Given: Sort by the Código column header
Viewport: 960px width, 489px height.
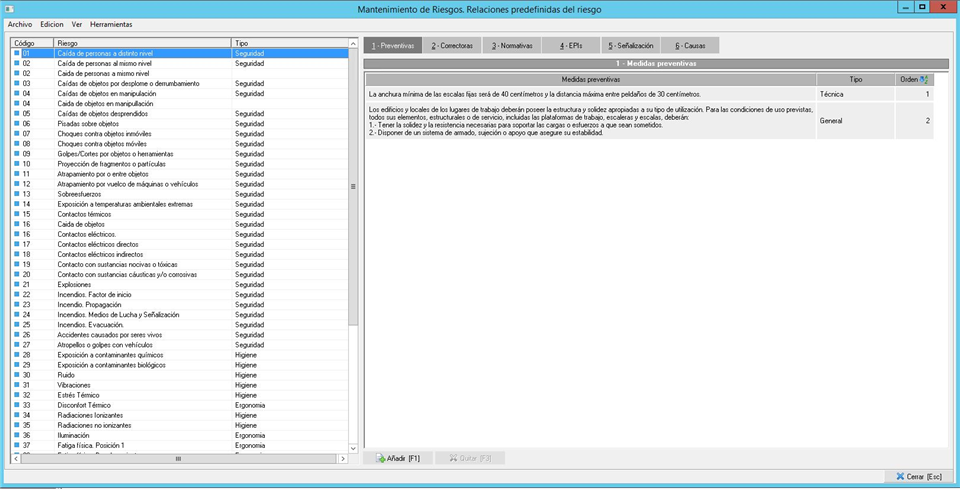Looking at the screenshot, I should pos(32,43).
